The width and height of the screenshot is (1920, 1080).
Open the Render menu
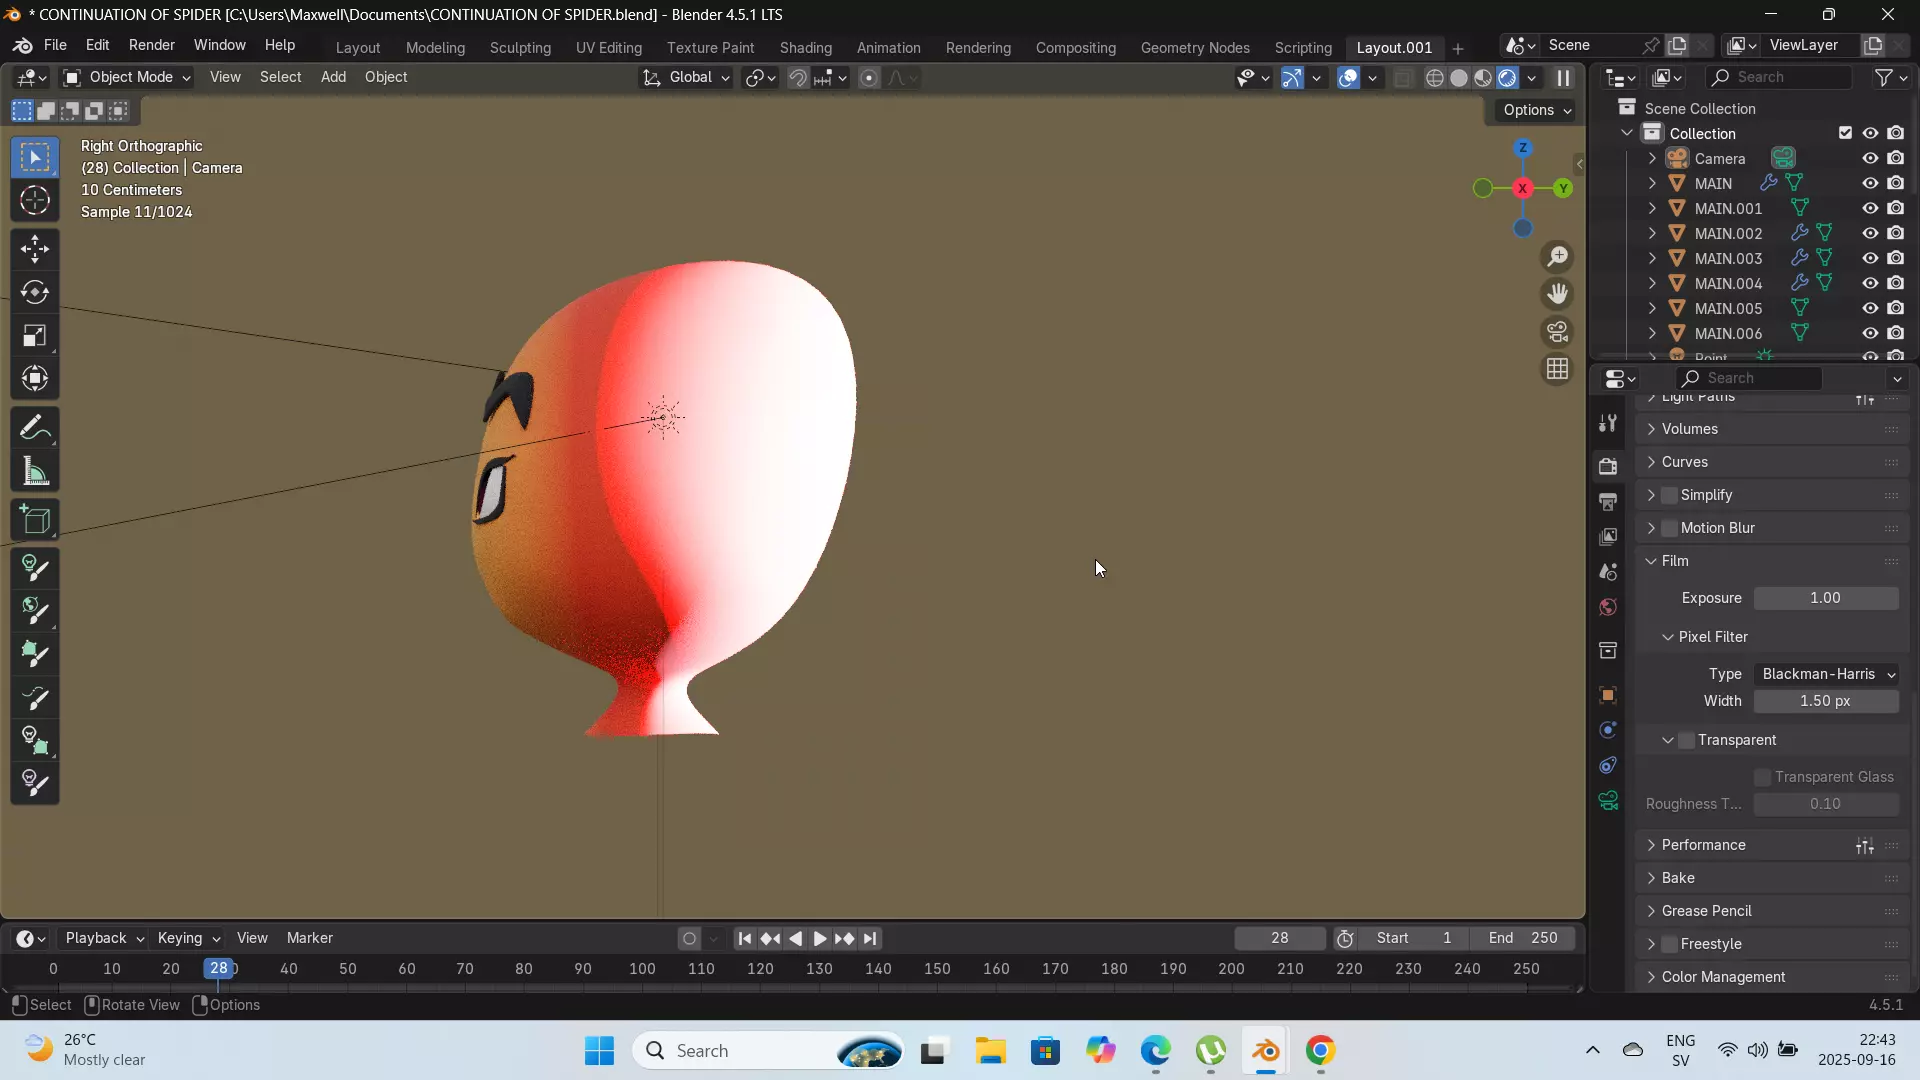(x=152, y=45)
